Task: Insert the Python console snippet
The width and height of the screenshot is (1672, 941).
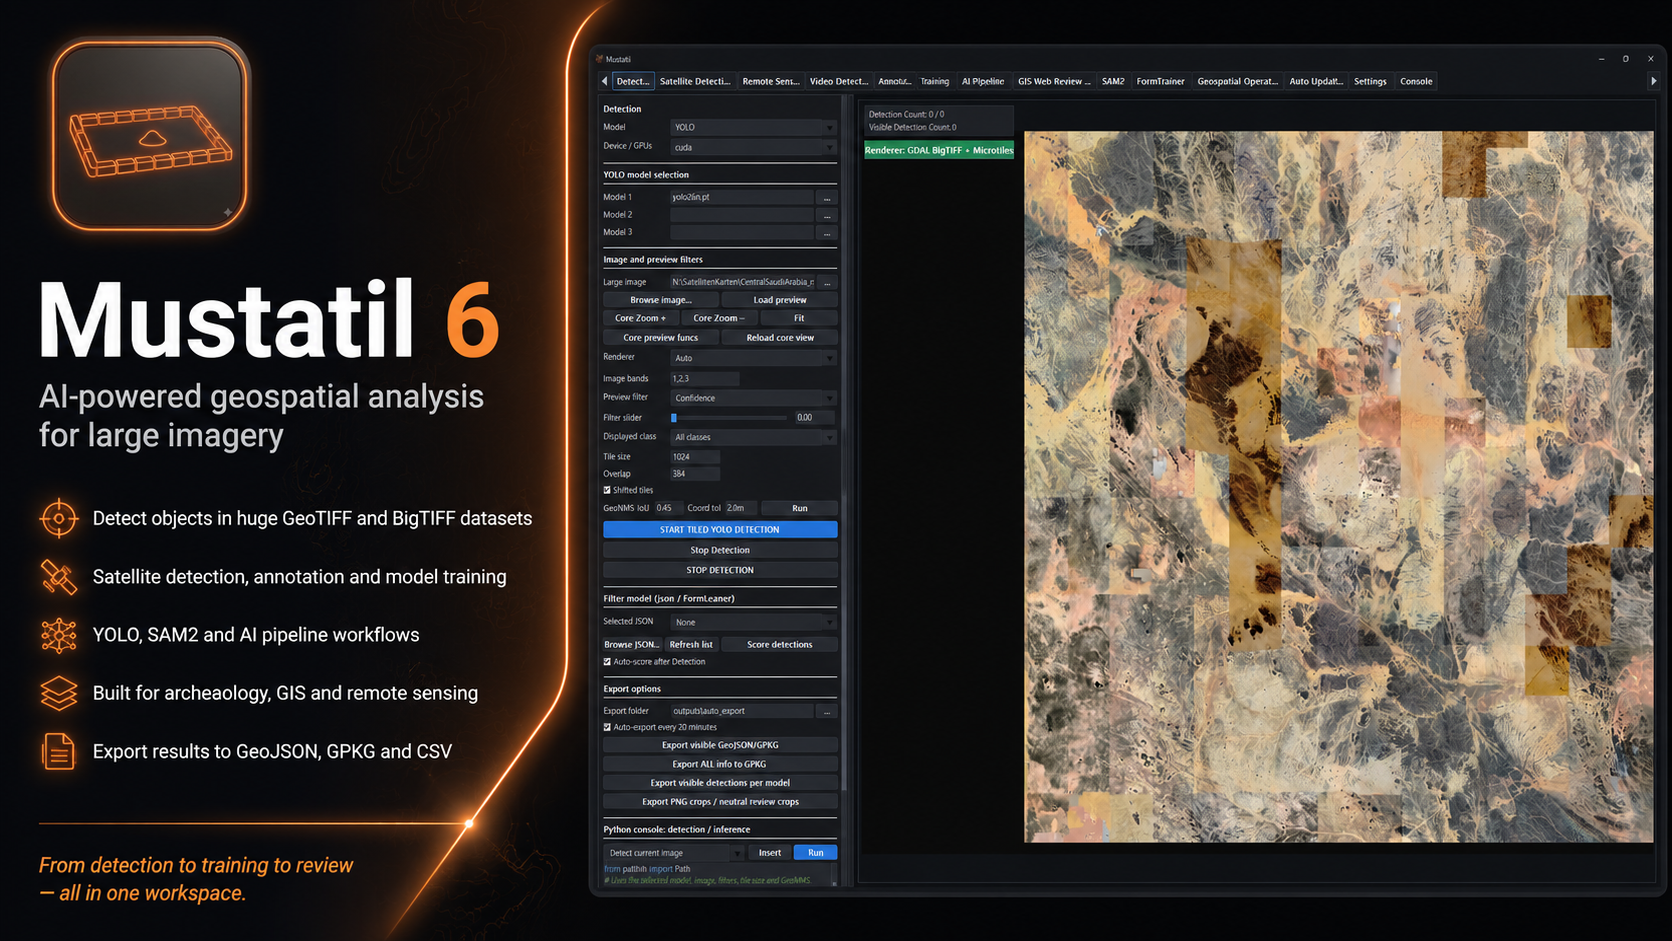Action: (770, 853)
